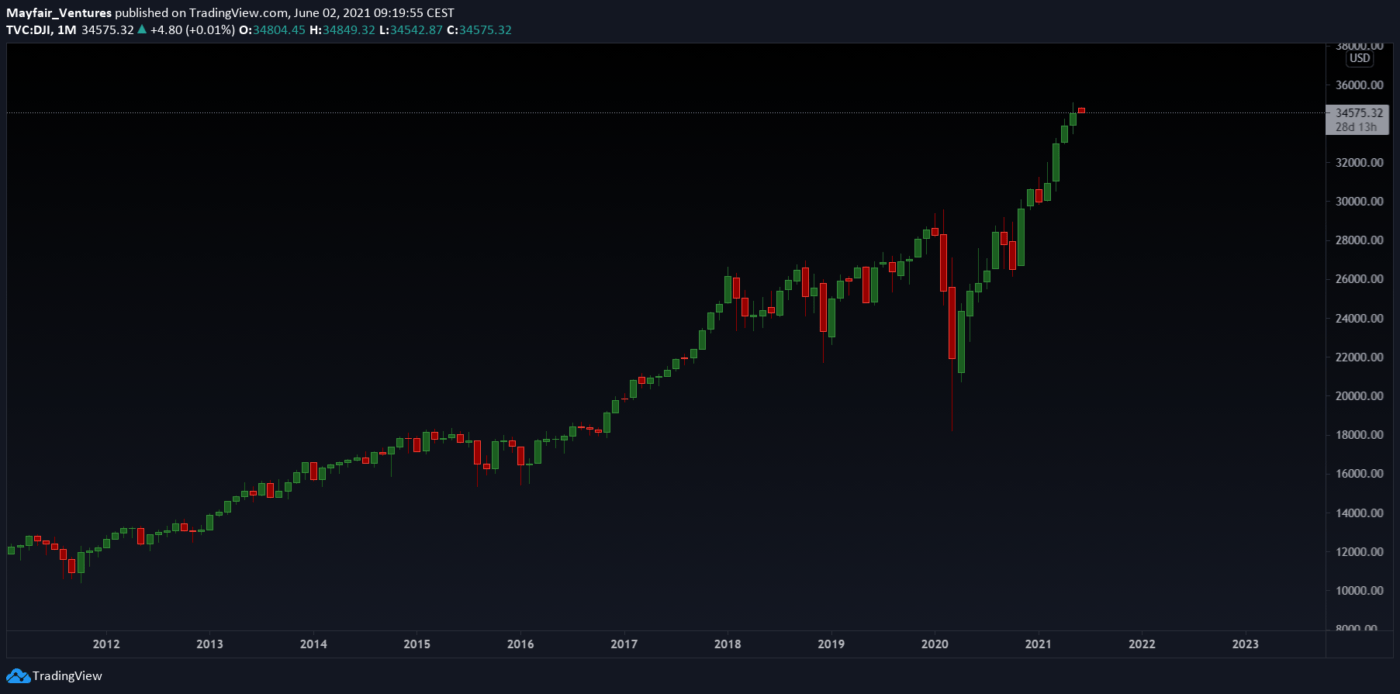Click the 30000.00 price axis label

(1360, 201)
